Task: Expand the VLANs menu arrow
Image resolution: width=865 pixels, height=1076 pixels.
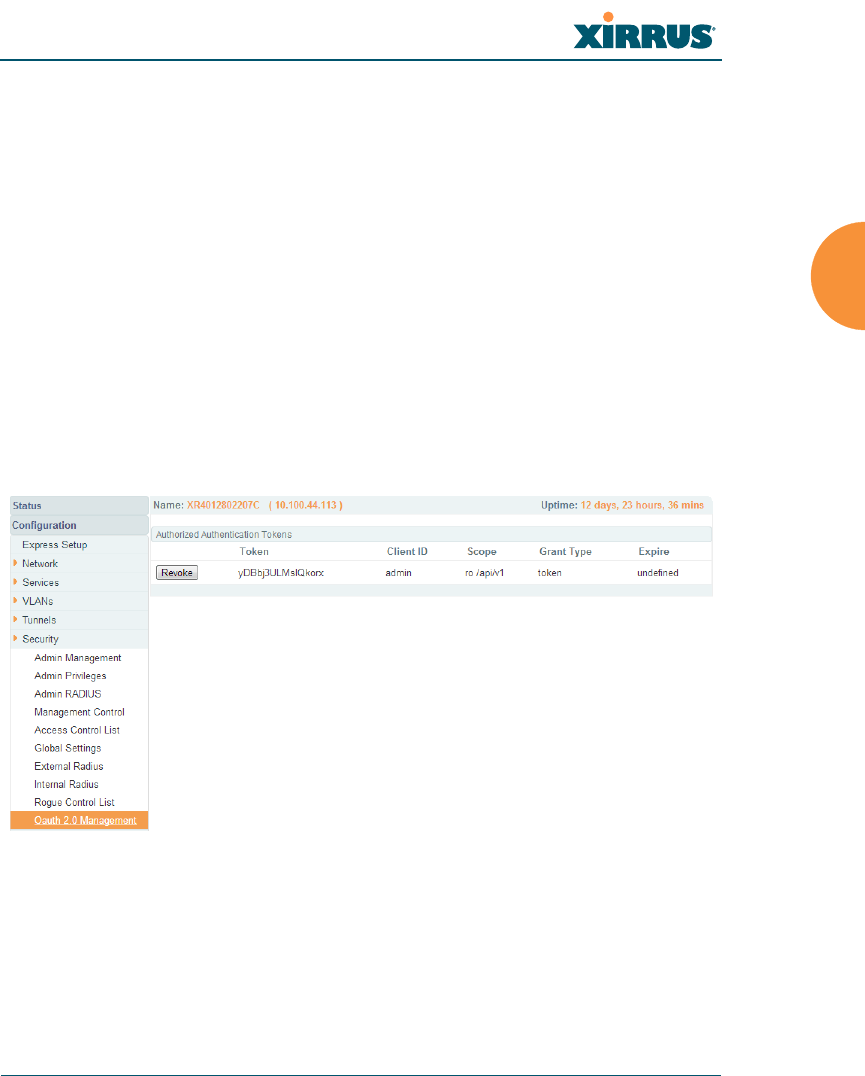Action: click(x=15, y=600)
